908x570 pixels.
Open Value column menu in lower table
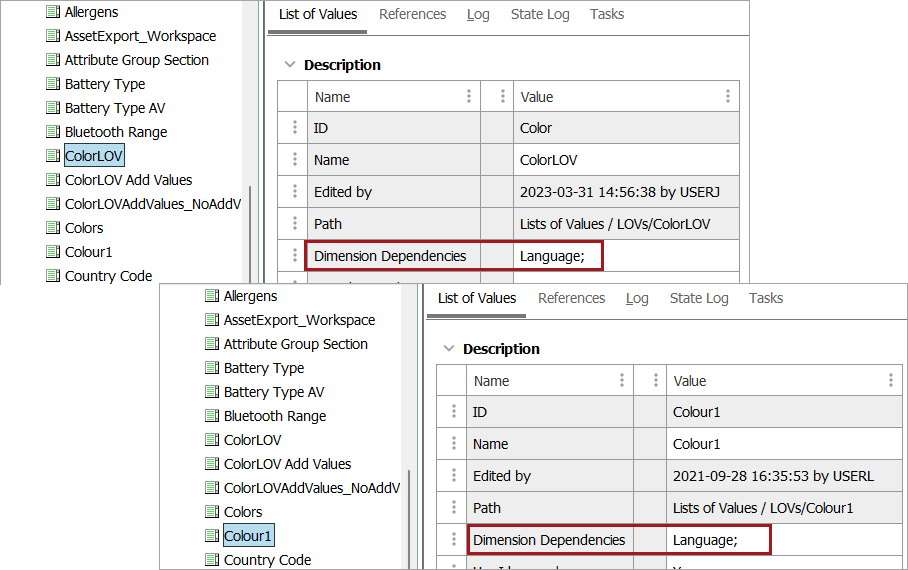coord(891,381)
